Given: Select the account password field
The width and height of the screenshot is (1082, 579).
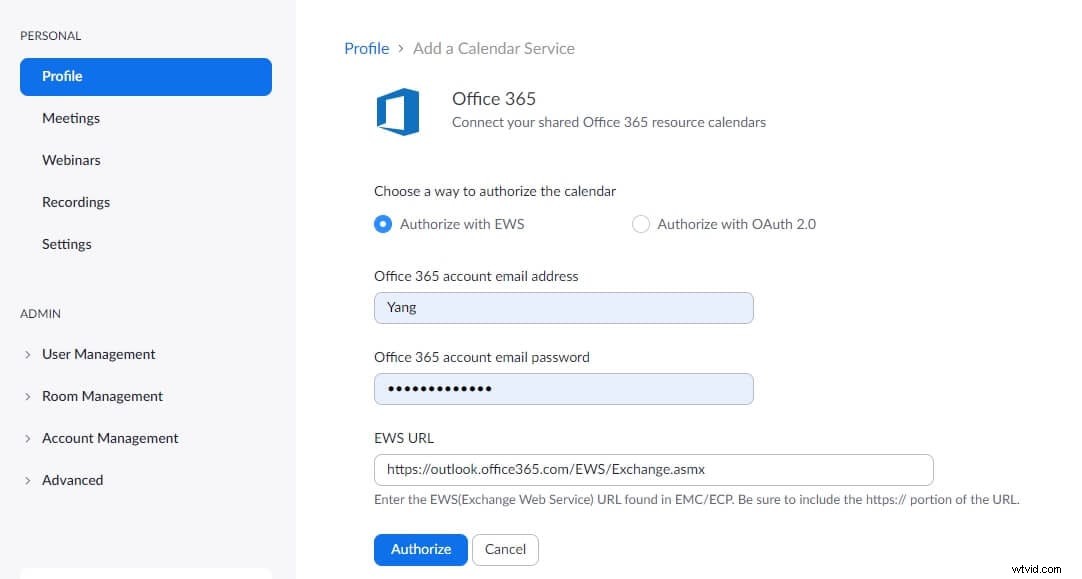Looking at the screenshot, I should tap(563, 388).
